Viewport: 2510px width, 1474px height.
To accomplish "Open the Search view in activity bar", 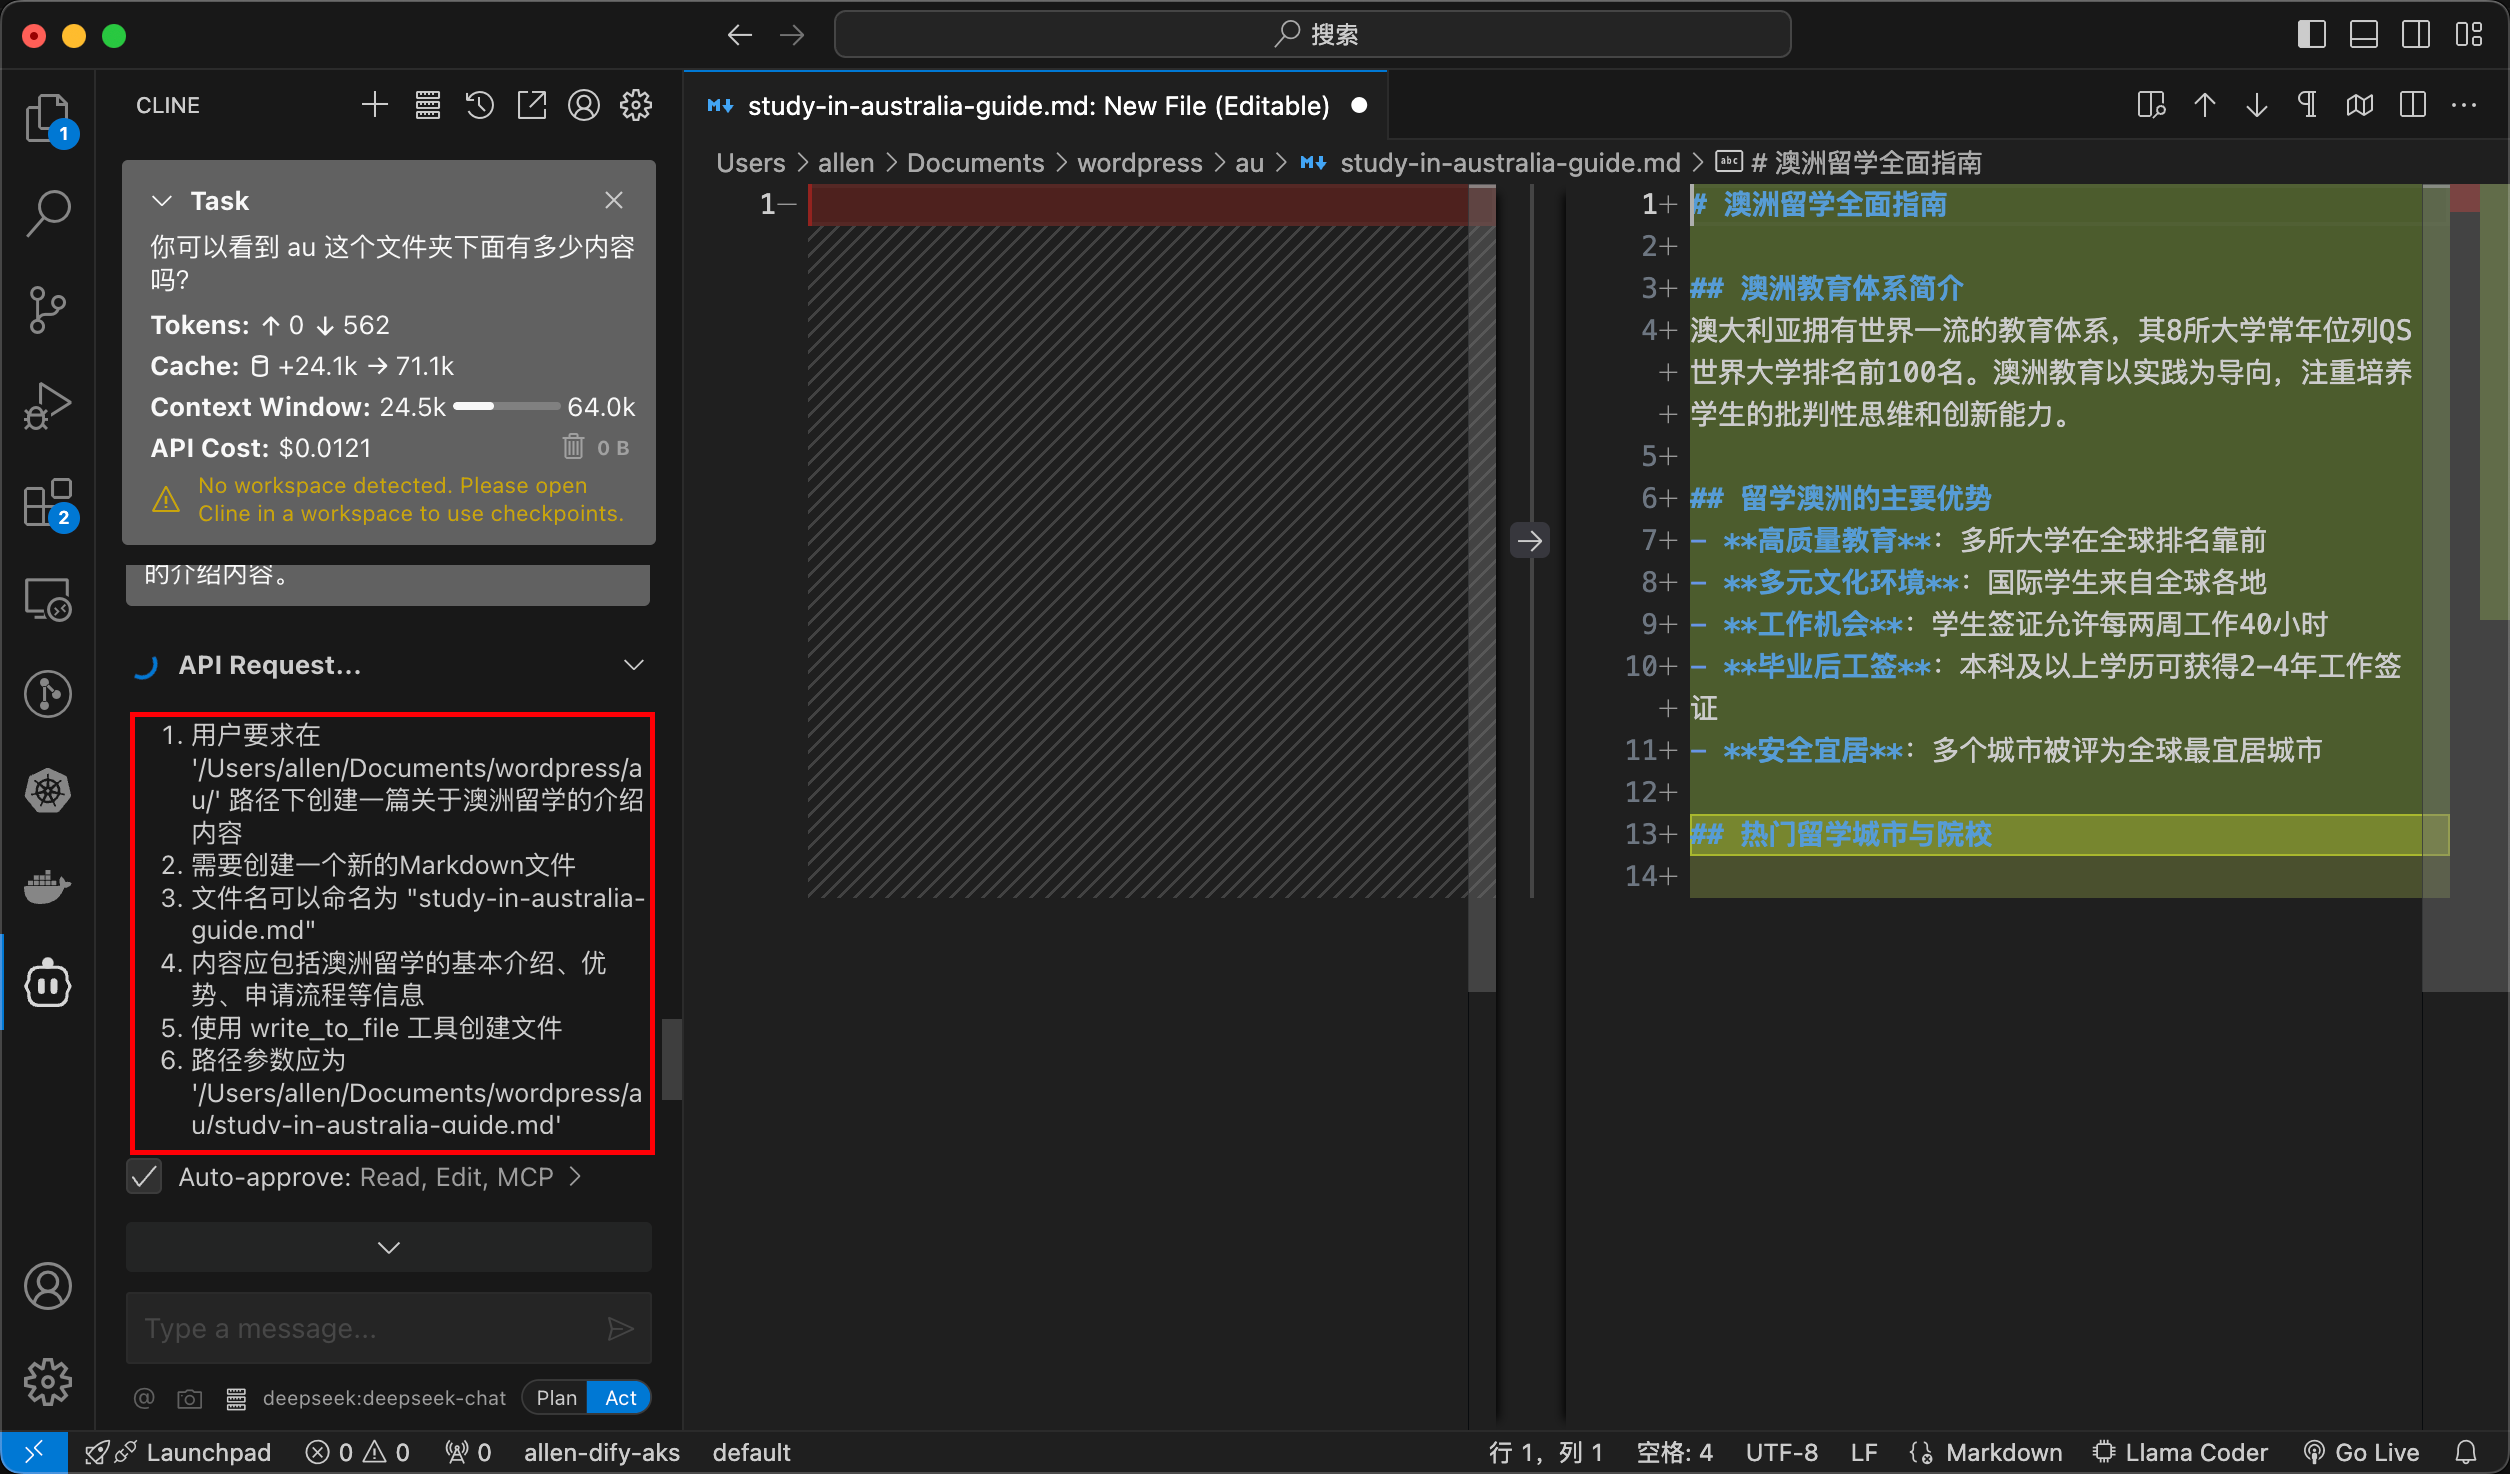I will pyautogui.click(x=48, y=213).
